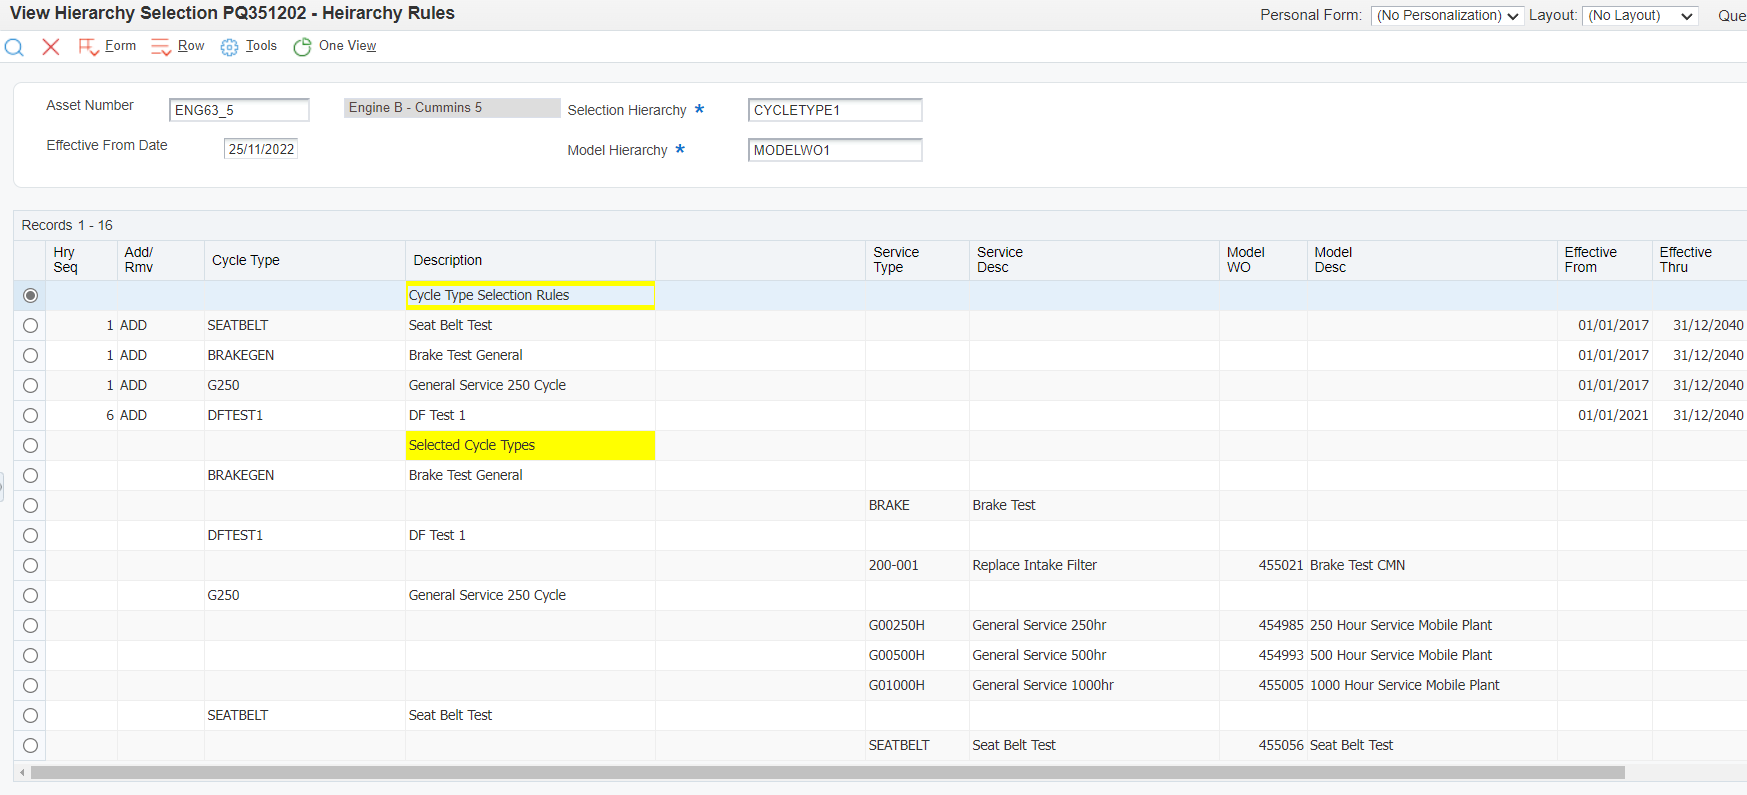Viewport: 1747px width, 795px height.
Task: Click the One View icon
Action: tap(302, 47)
